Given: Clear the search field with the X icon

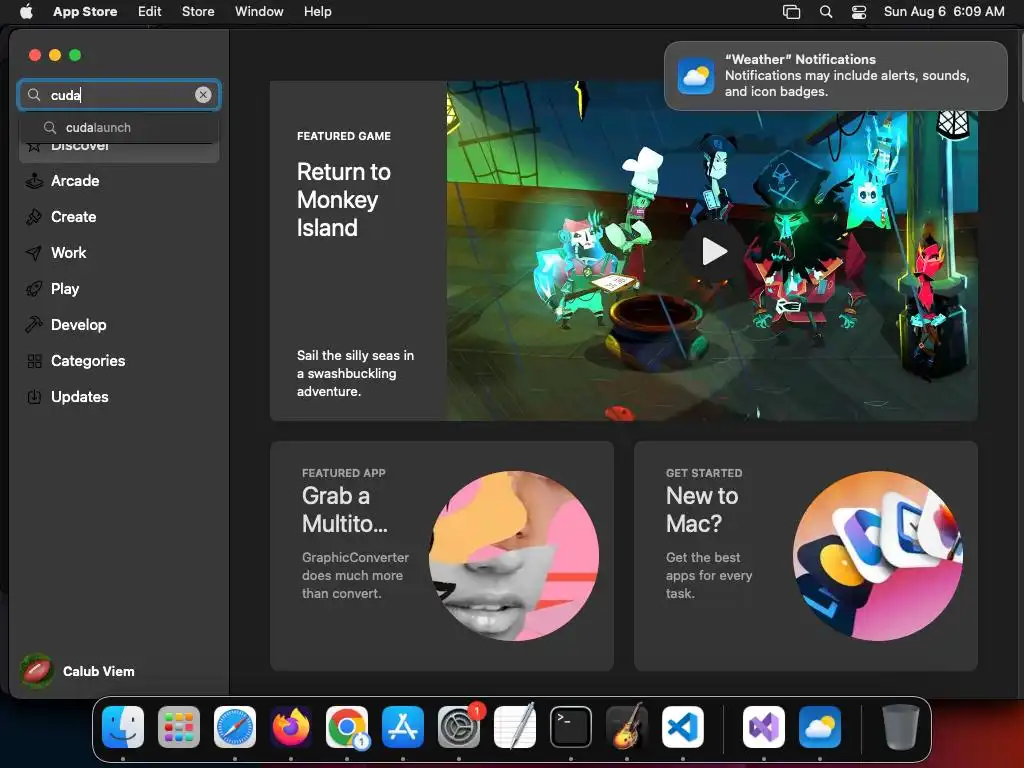Looking at the screenshot, I should (203, 95).
